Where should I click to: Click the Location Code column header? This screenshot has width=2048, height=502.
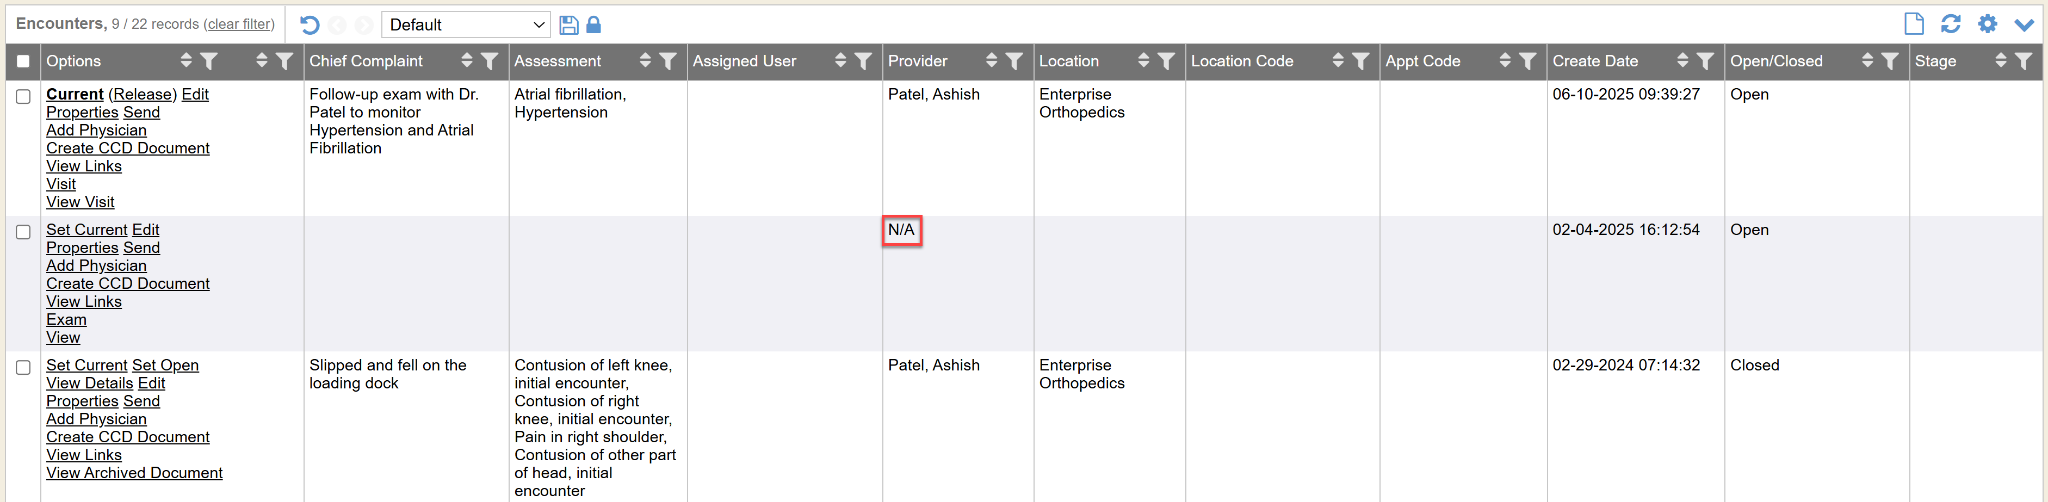coord(1242,61)
